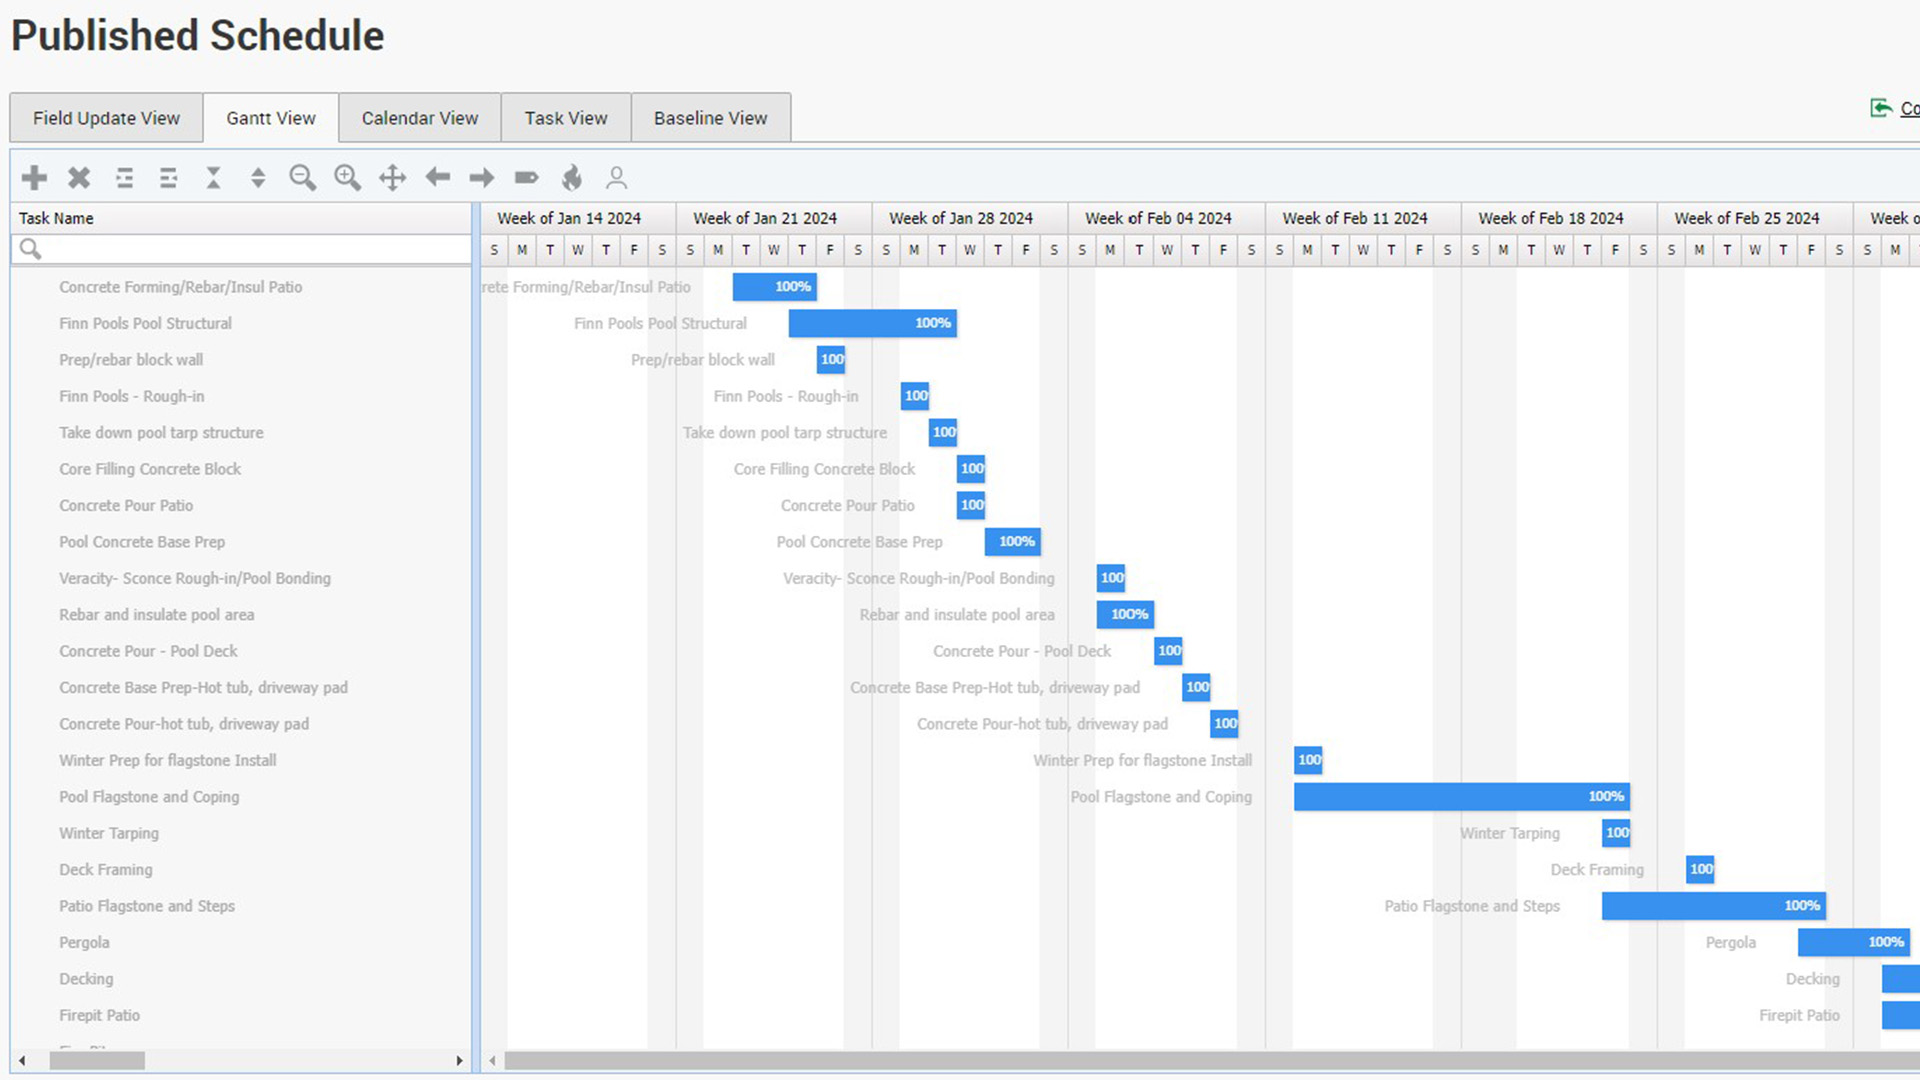Click the task list horizontal scrollbar thumb
The width and height of the screenshot is (1920, 1080).
pos(97,1061)
